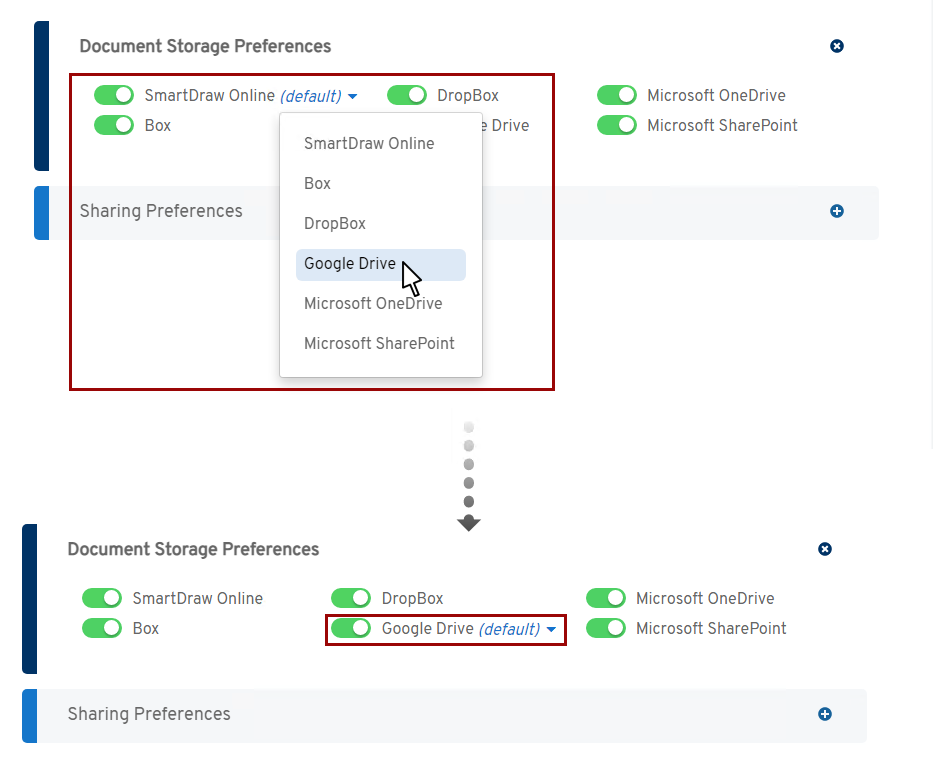Click Sharing Preferences header below Google Drive default

pos(149,714)
